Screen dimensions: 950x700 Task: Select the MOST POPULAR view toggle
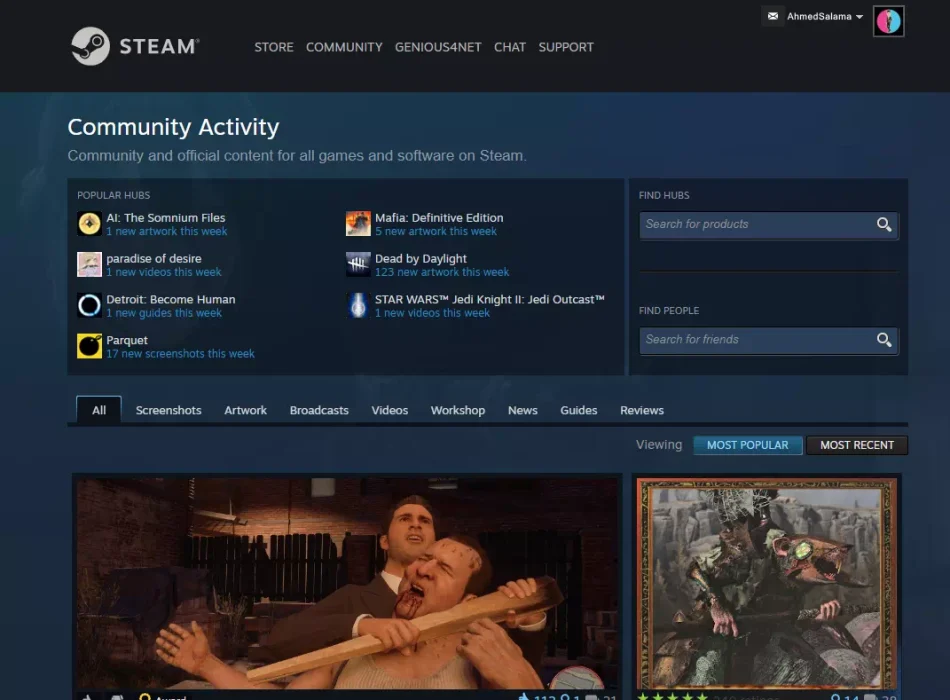748,445
